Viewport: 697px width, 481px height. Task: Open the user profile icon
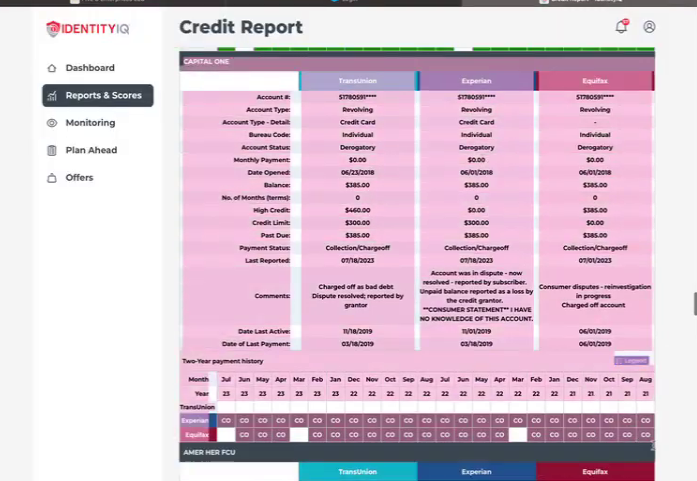(649, 27)
